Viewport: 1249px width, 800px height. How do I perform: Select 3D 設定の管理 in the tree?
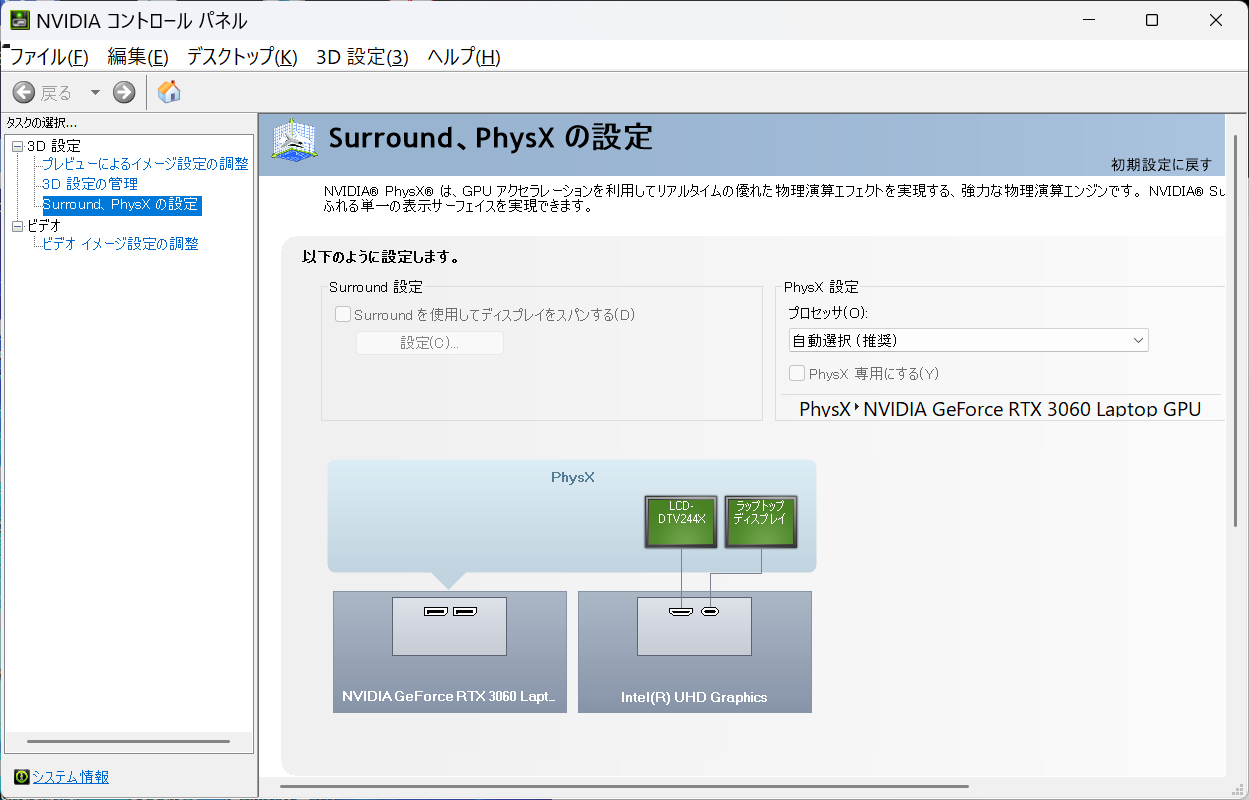tap(90, 184)
